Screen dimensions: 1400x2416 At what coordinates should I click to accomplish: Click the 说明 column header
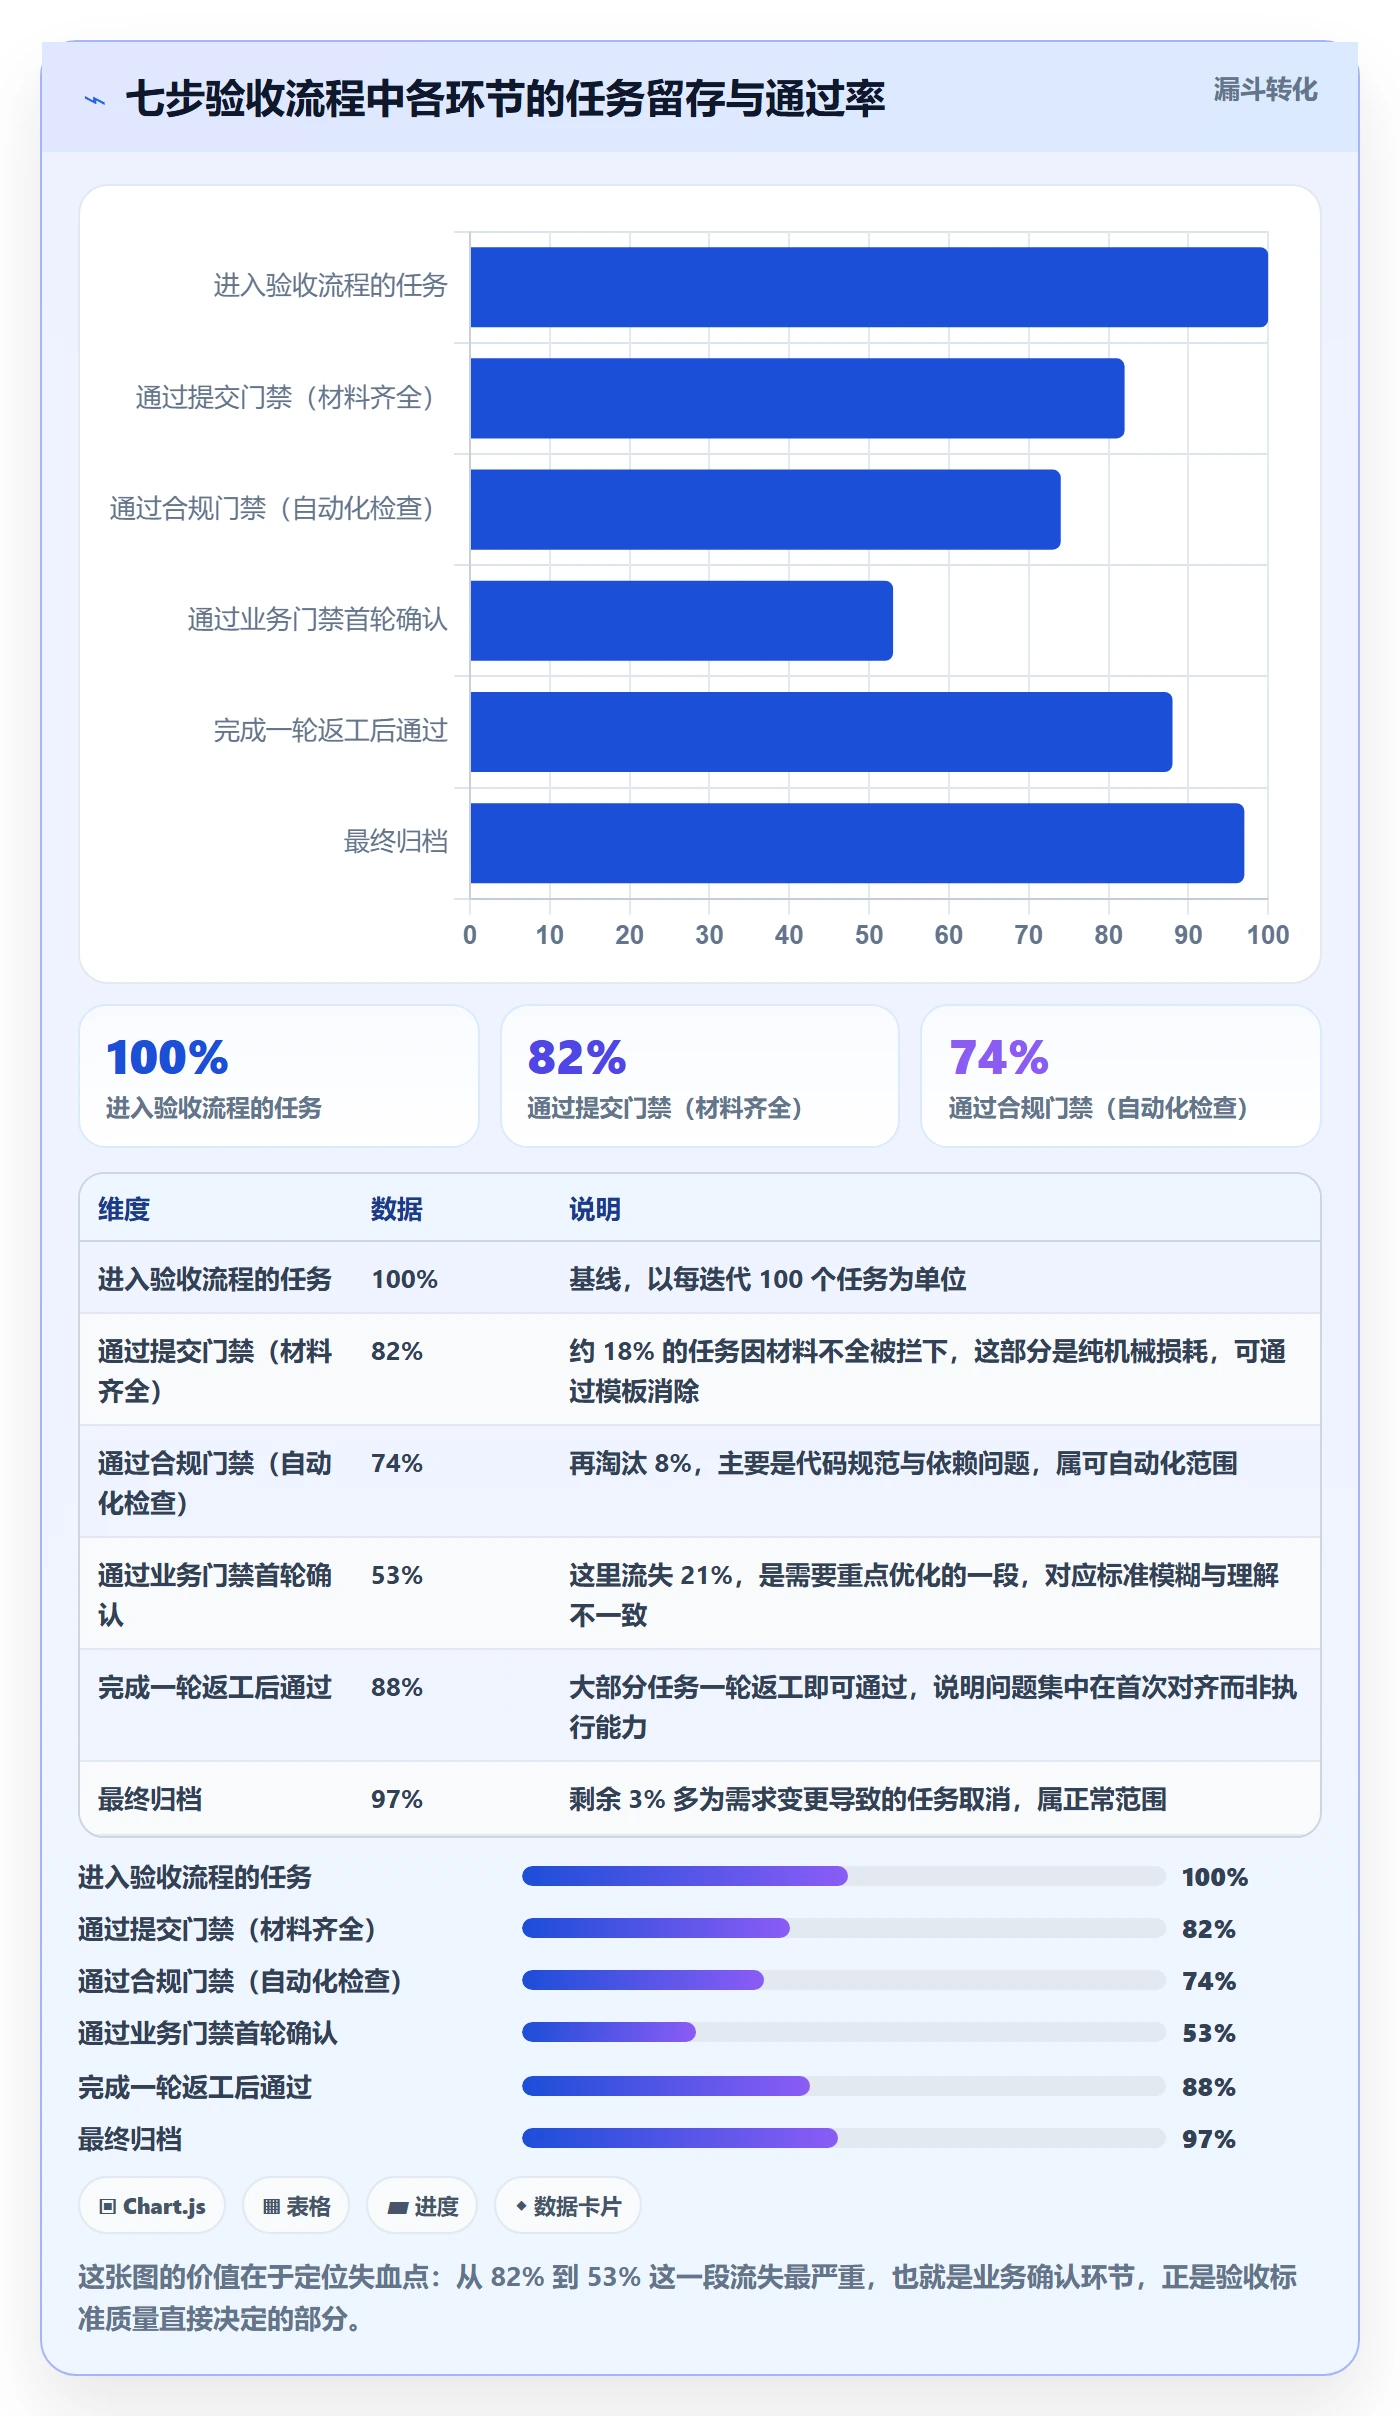(x=595, y=1209)
